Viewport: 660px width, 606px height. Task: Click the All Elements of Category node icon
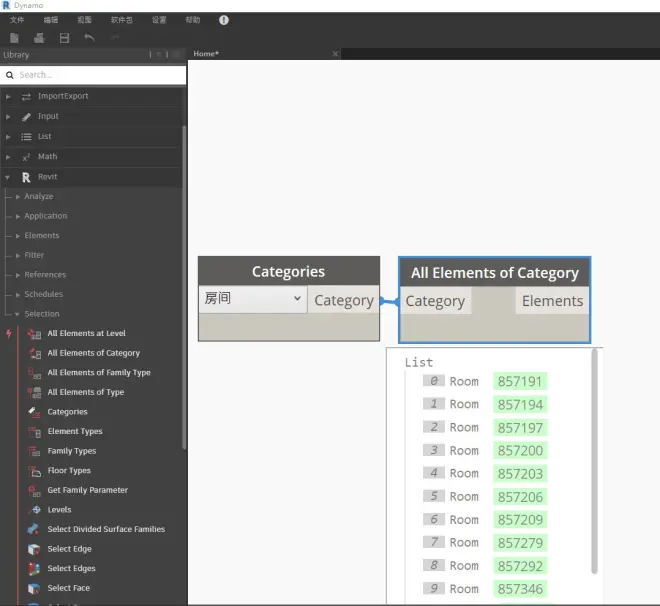(x=35, y=354)
